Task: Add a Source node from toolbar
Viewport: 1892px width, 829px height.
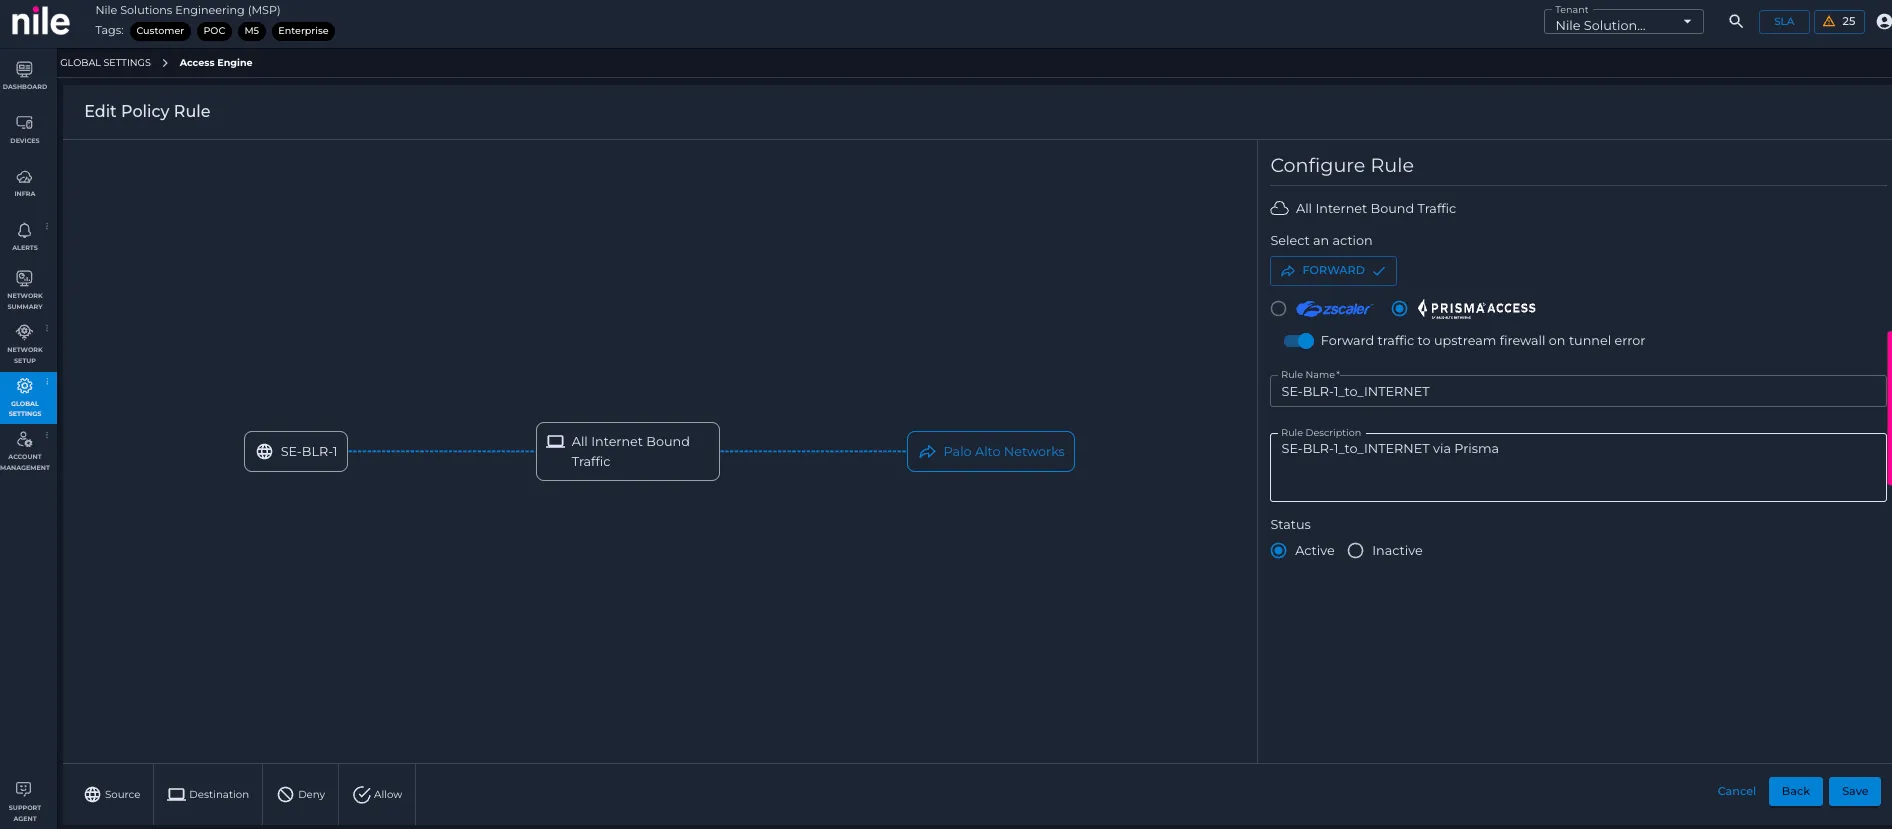Action: click(112, 794)
